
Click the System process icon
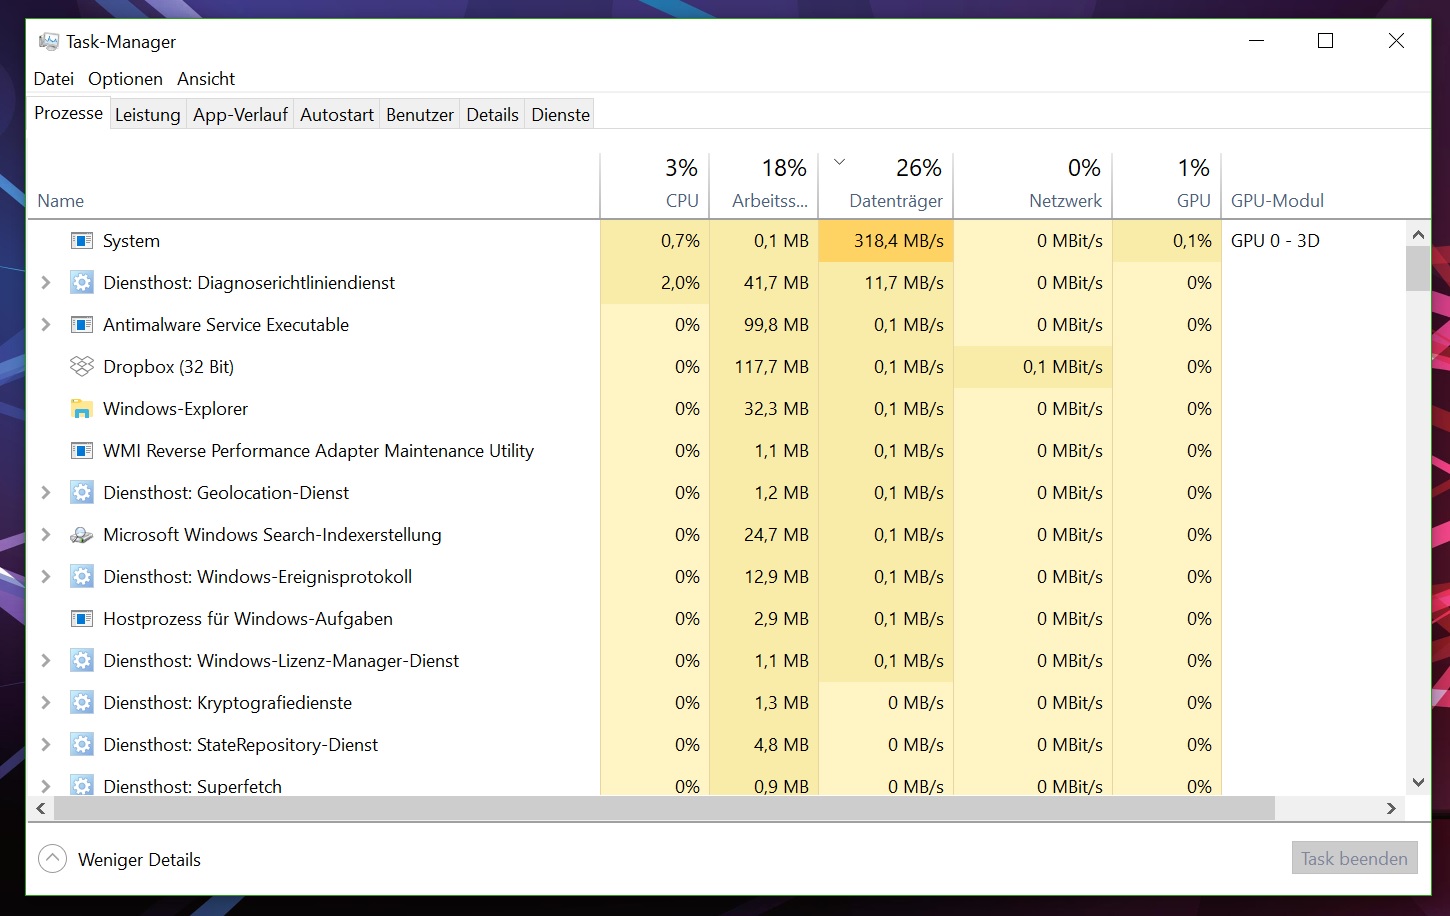point(82,241)
